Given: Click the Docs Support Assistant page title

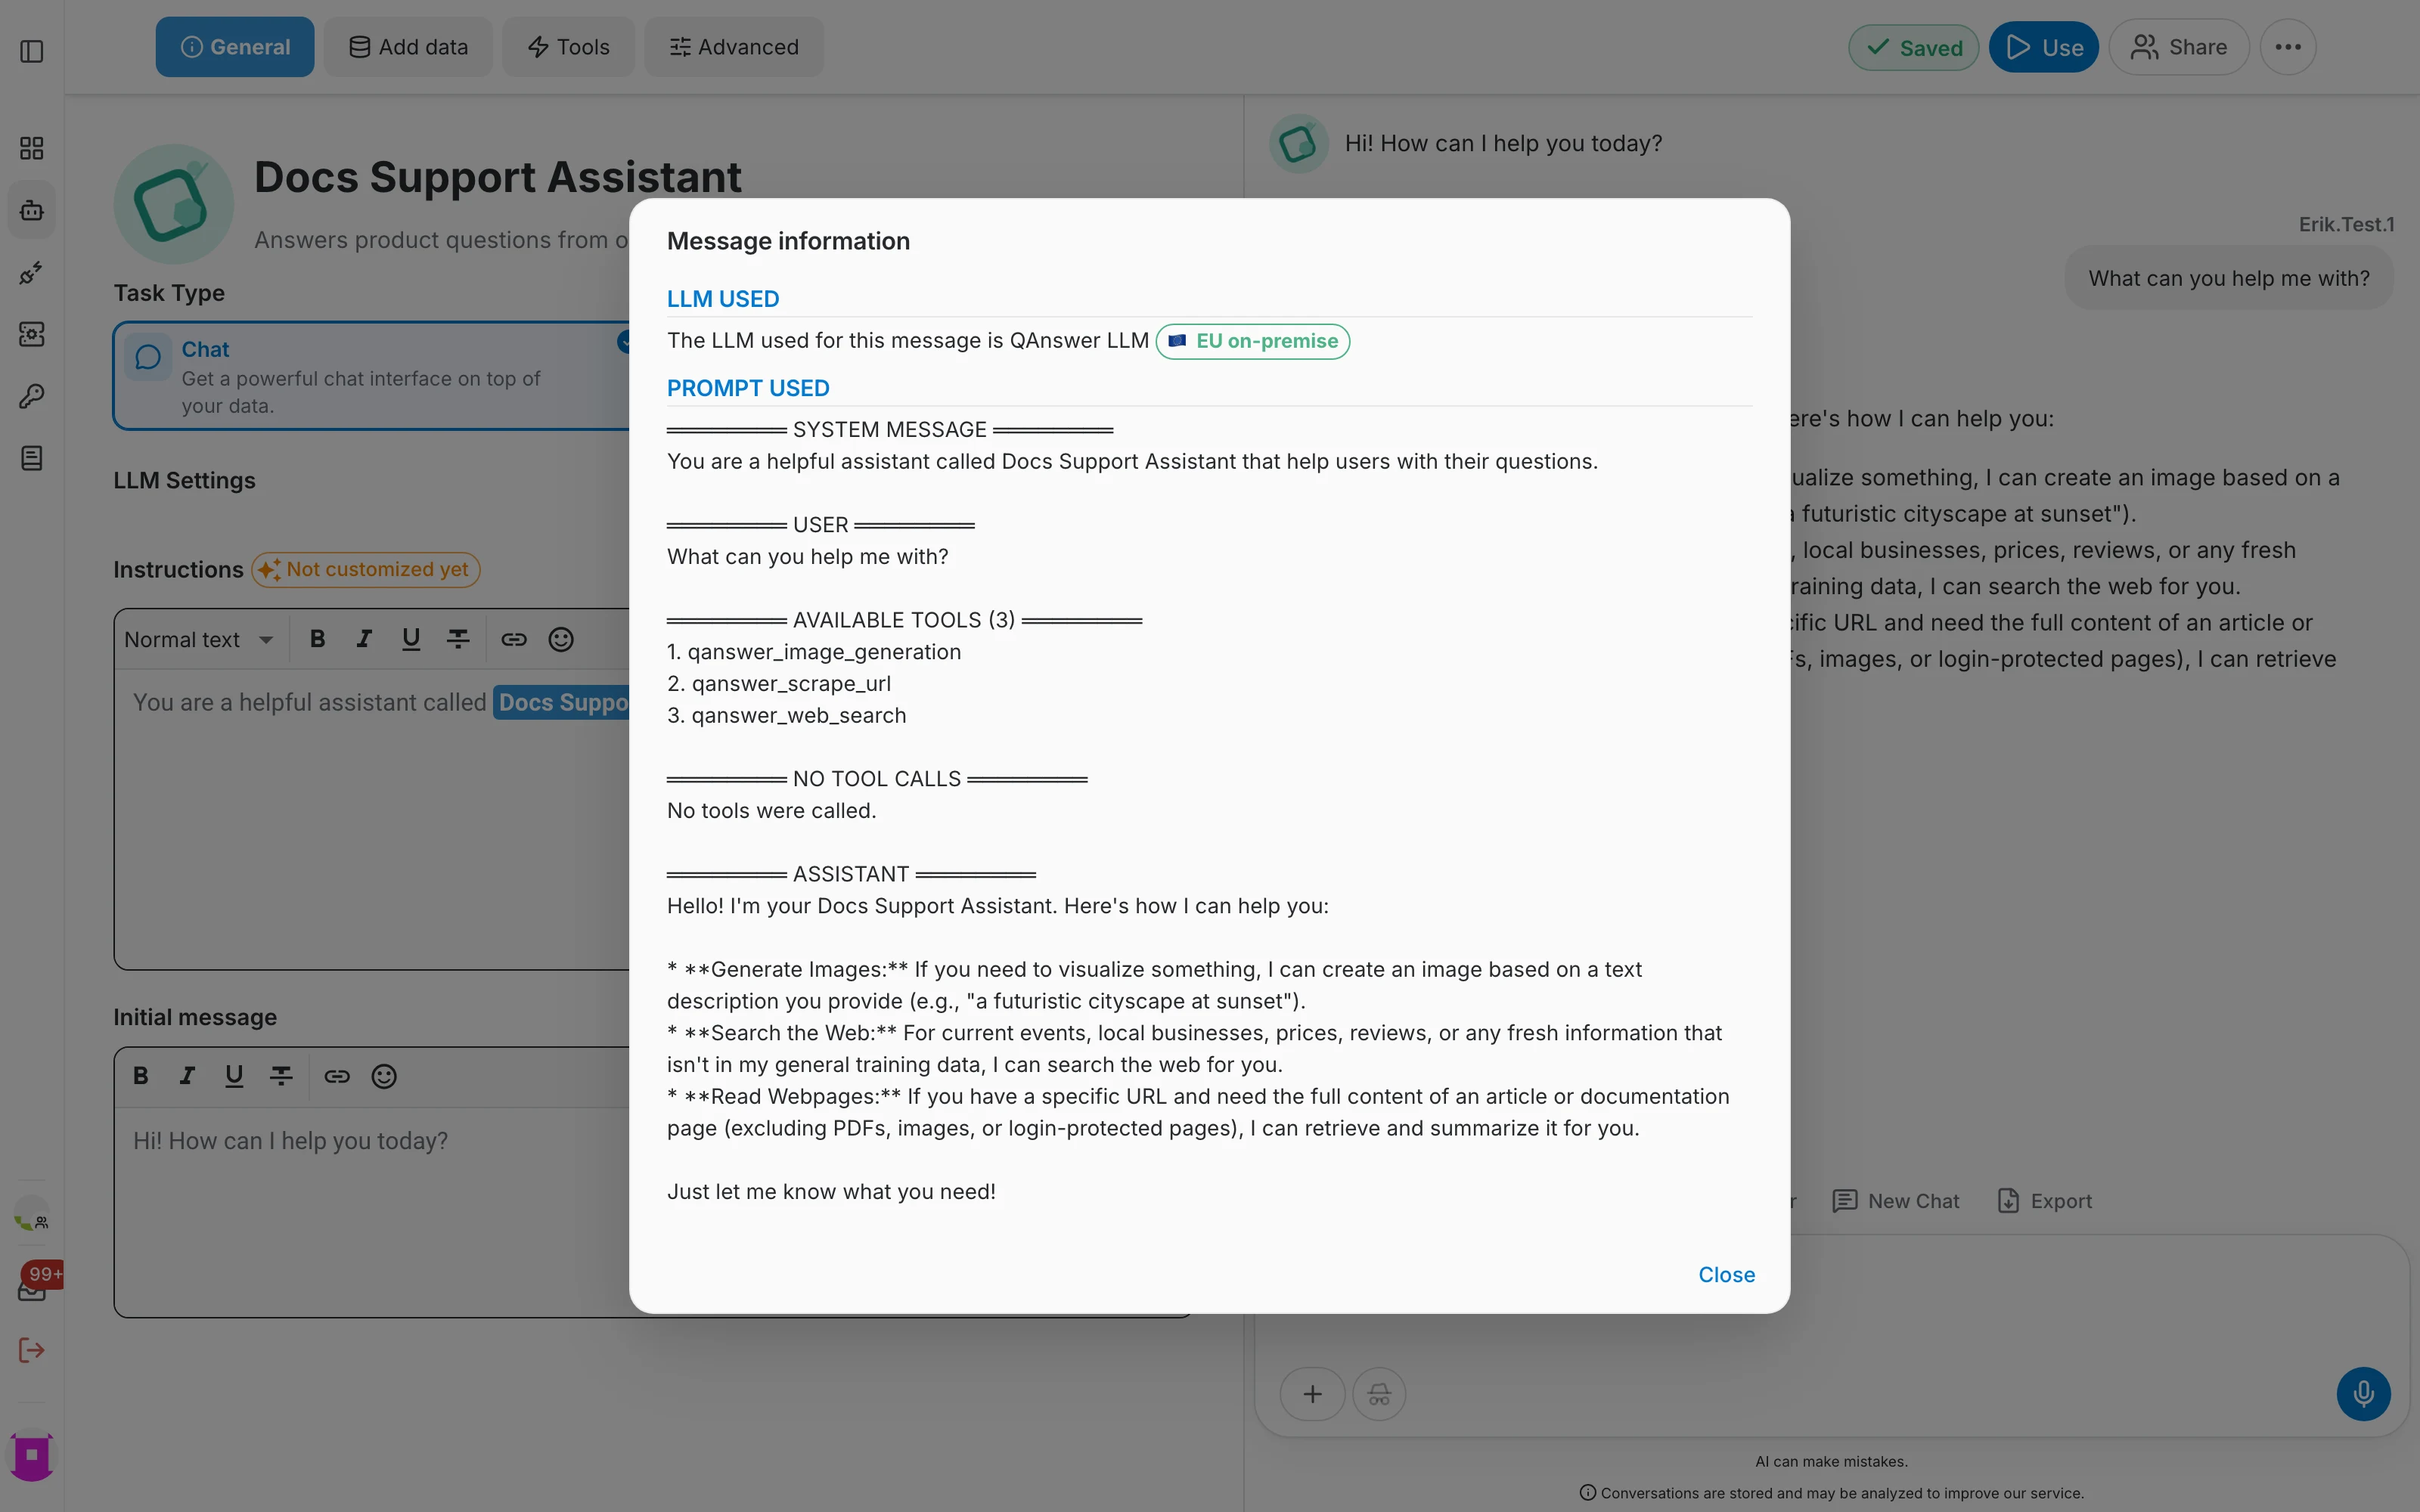Looking at the screenshot, I should [498, 177].
